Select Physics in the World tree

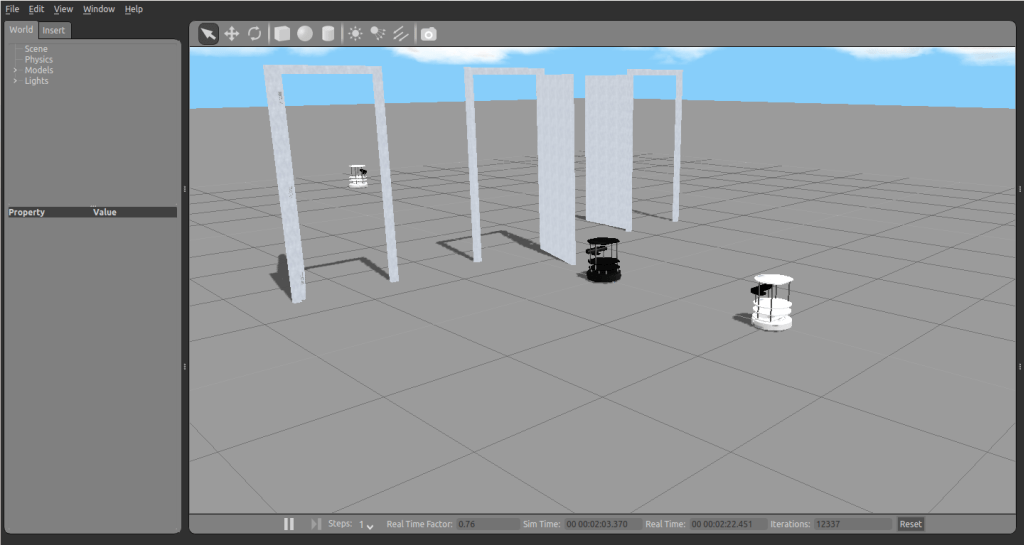point(39,60)
